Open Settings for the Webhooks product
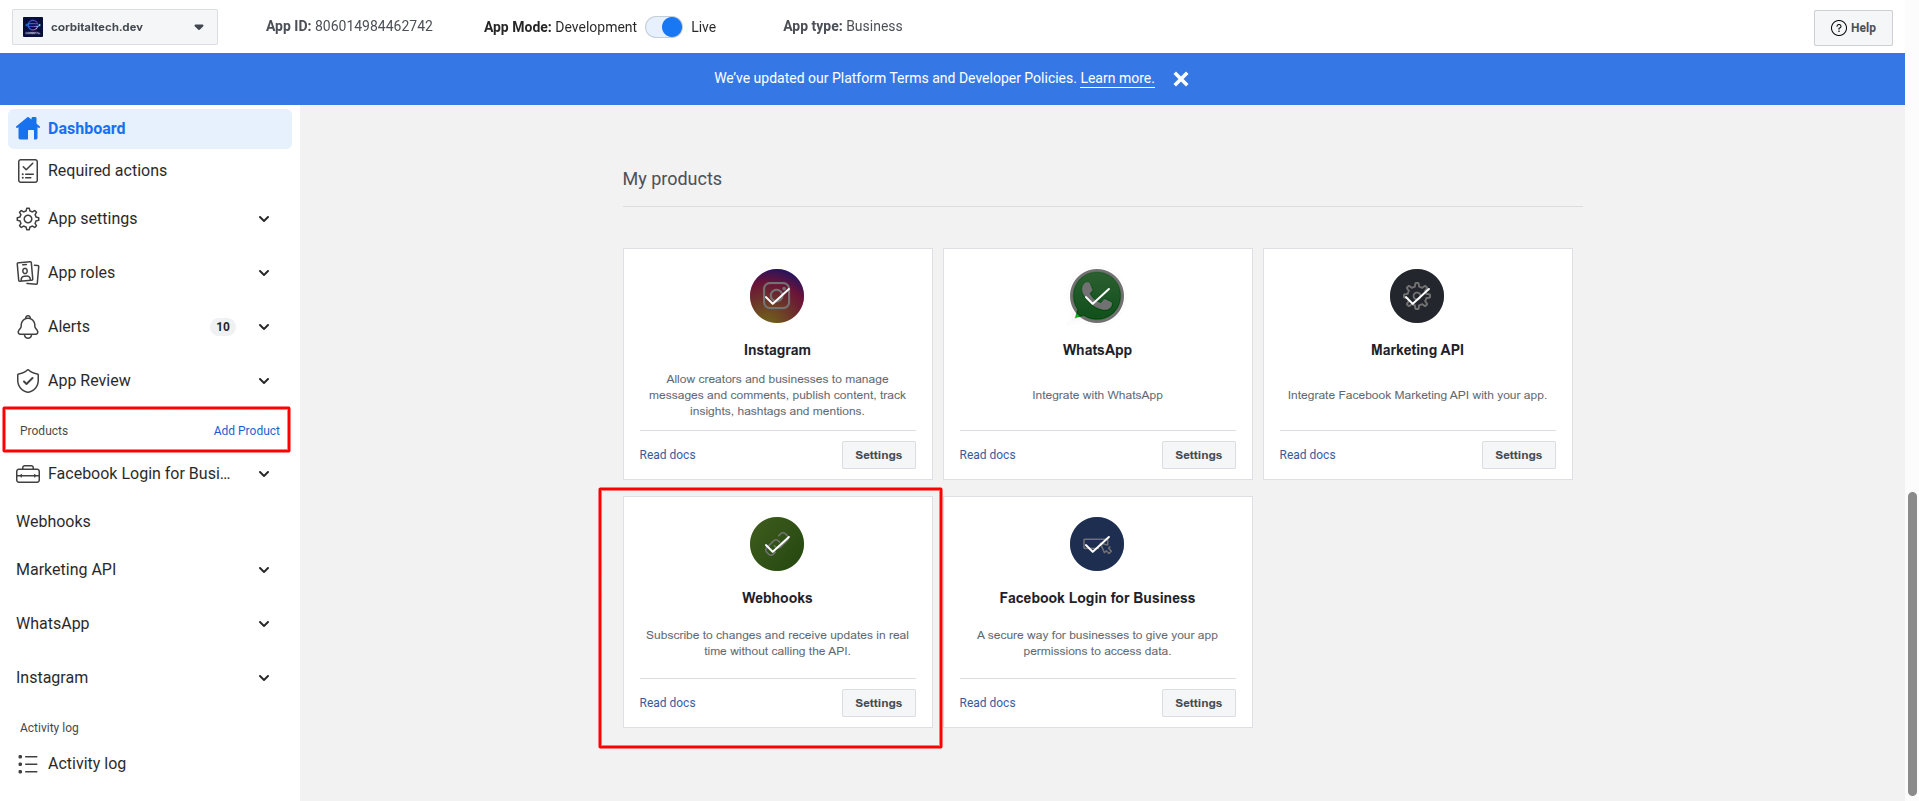This screenshot has width=1919, height=801. (x=878, y=703)
